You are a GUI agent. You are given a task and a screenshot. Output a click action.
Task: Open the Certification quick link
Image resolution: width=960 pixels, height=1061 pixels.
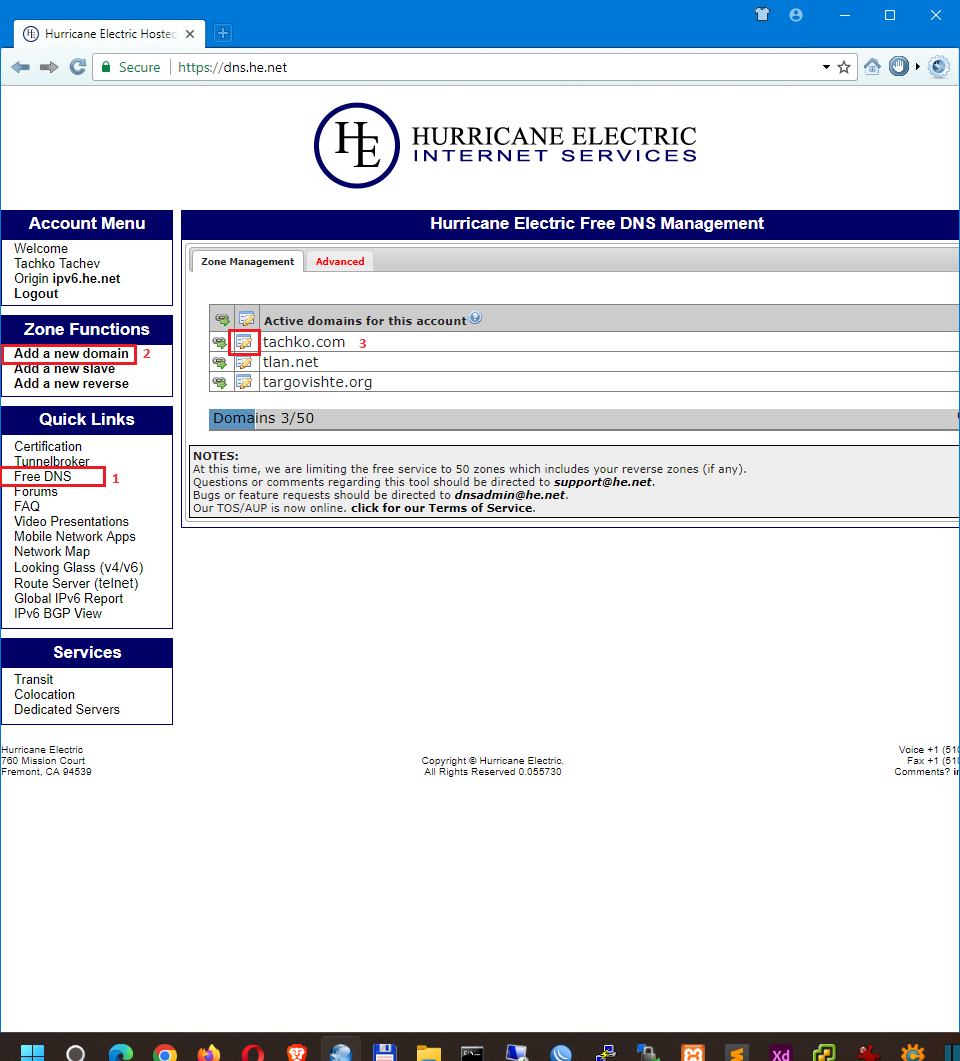(x=48, y=447)
